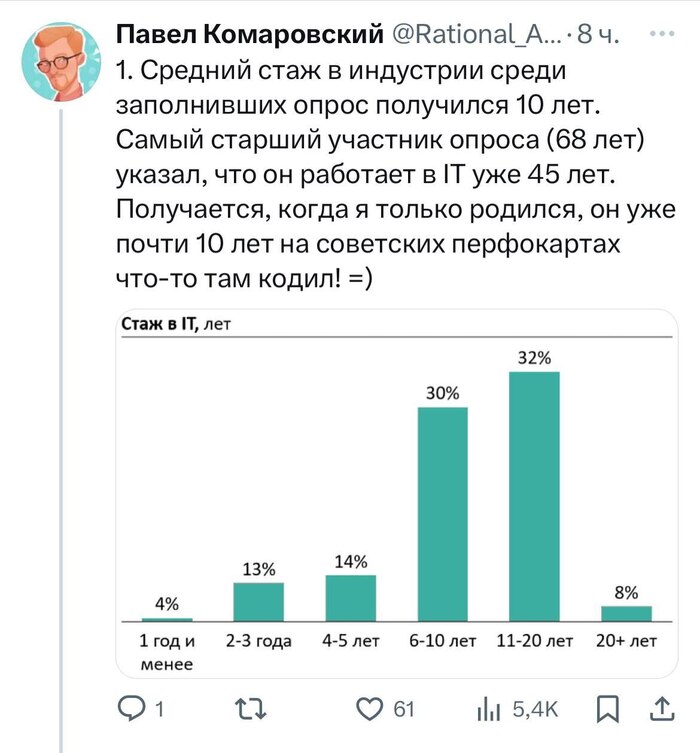Bookmark this tweet
This screenshot has width=700, height=753.
click(x=607, y=709)
